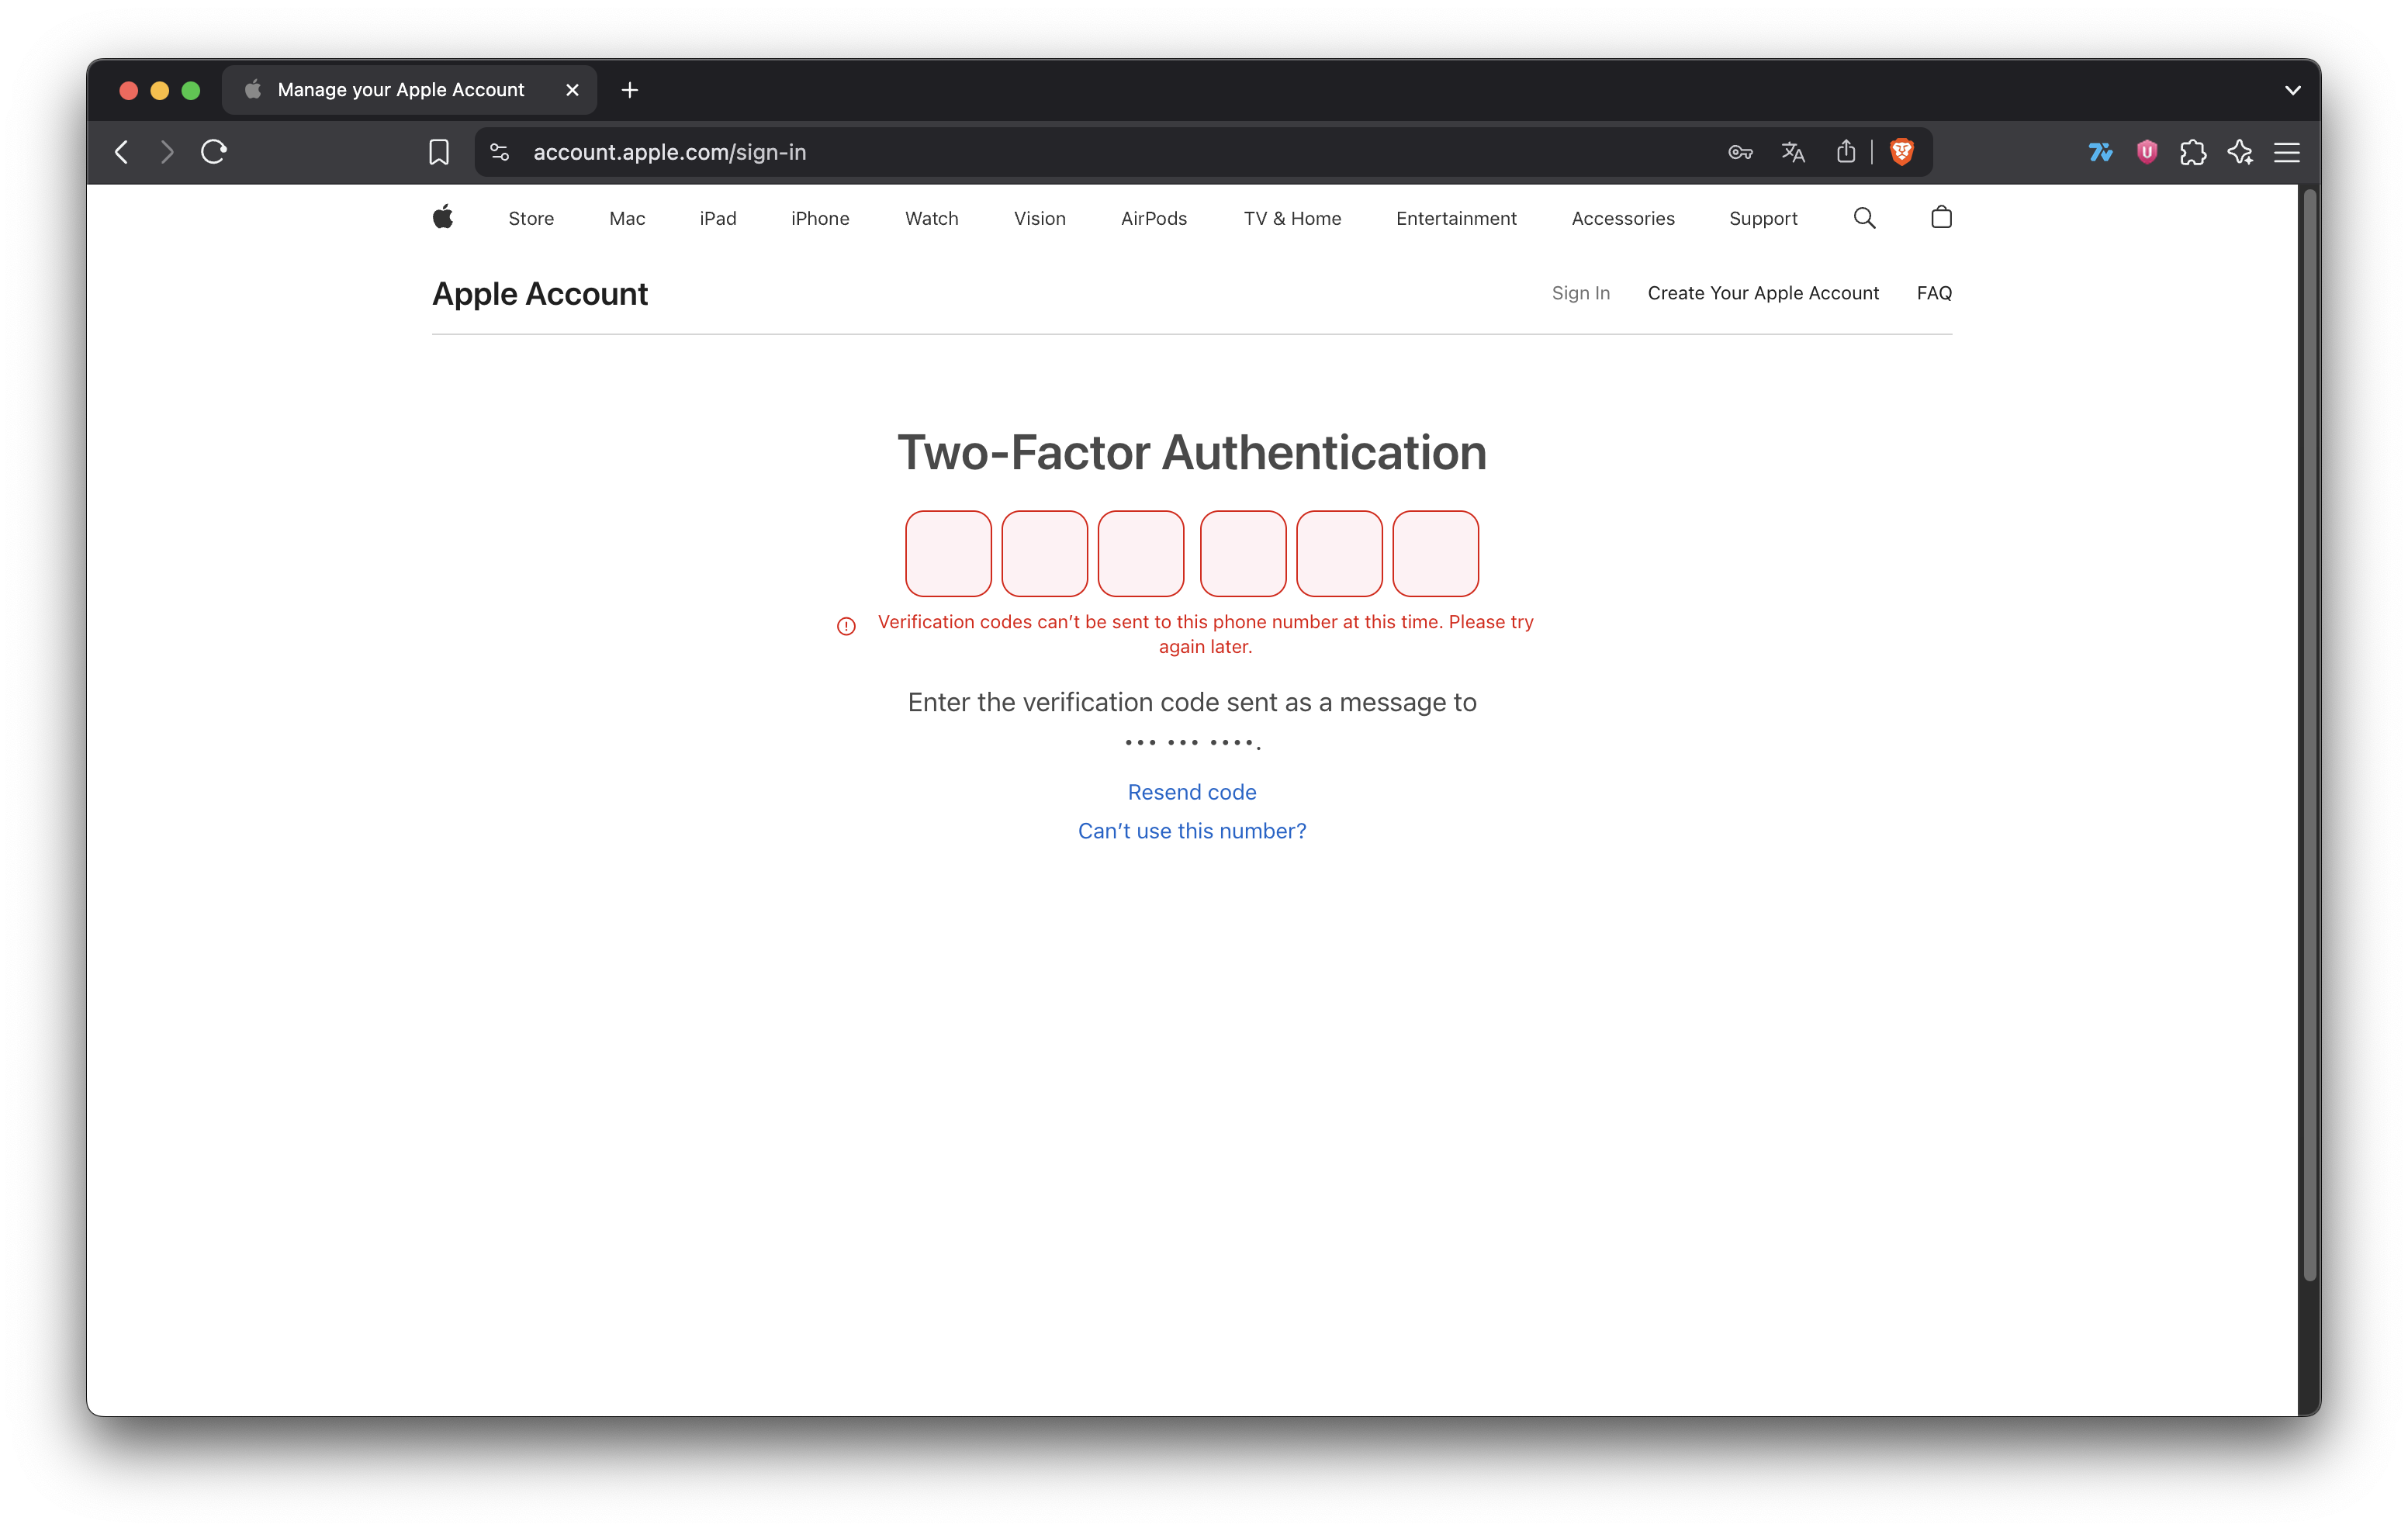Viewport: 2408px width, 1531px height.
Task: Click "Can't use this number?" link
Action: pos(1192,831)
